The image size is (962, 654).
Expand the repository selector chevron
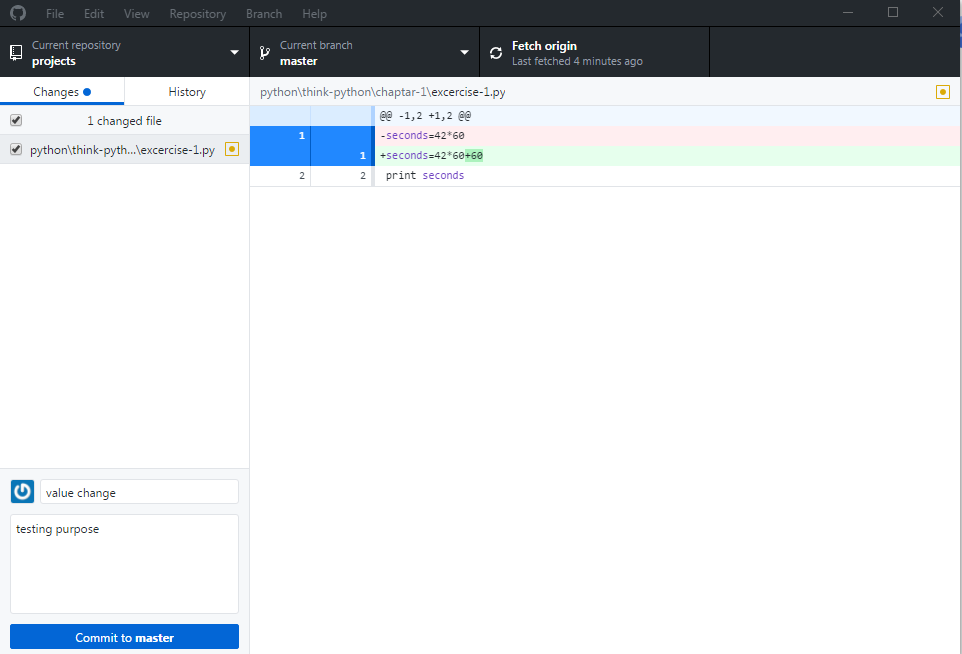point(234,52)
